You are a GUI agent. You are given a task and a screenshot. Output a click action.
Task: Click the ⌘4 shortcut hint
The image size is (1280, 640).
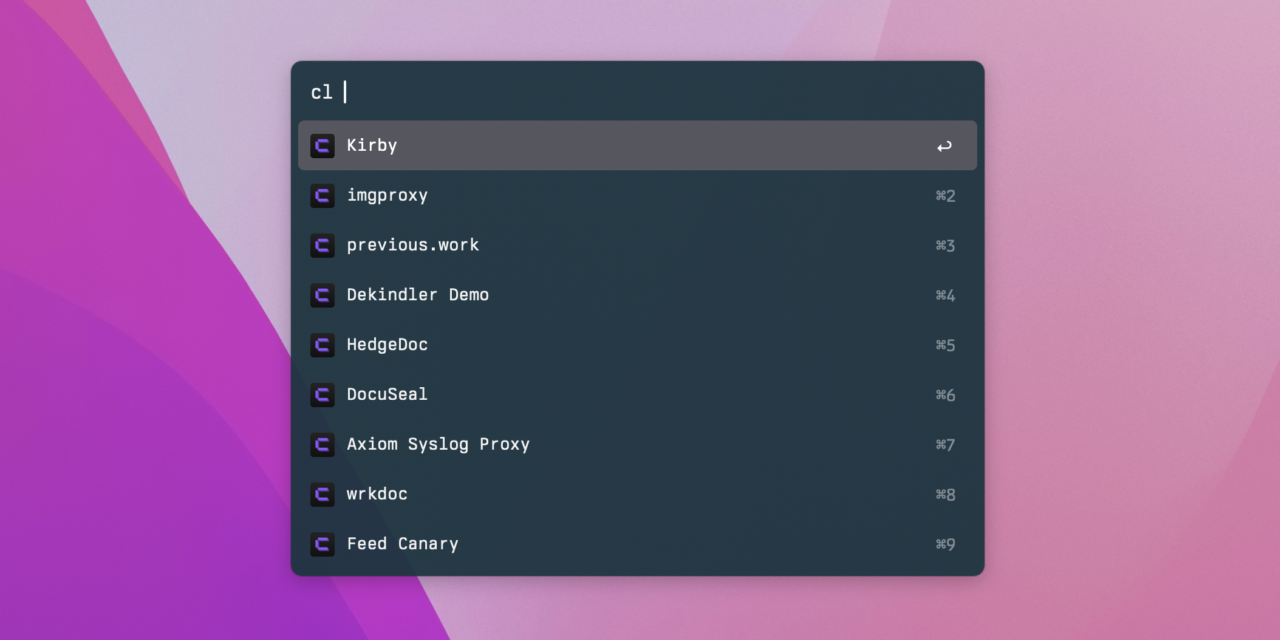[945, 296]
